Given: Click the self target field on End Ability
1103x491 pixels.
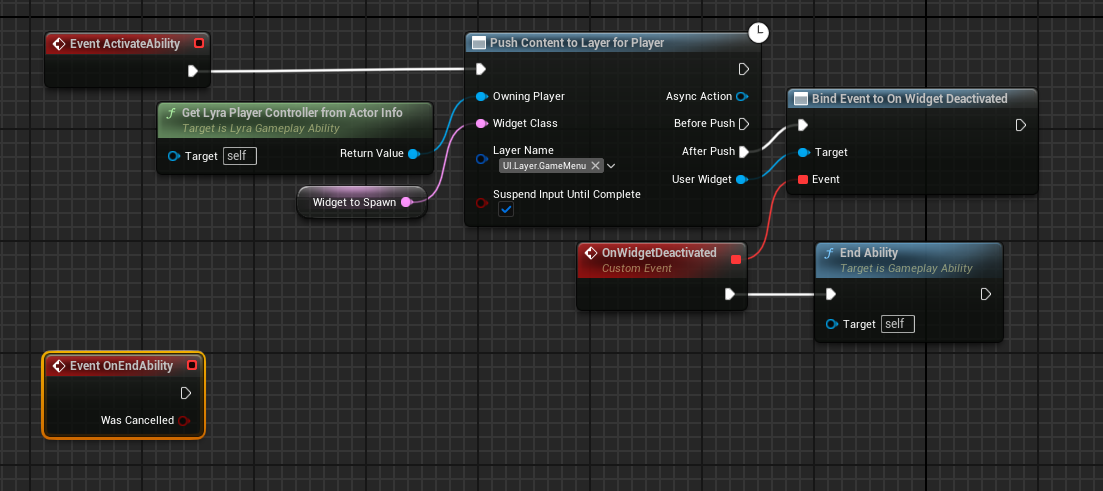Looking at the screenshot, I should [x=897, y=324].
